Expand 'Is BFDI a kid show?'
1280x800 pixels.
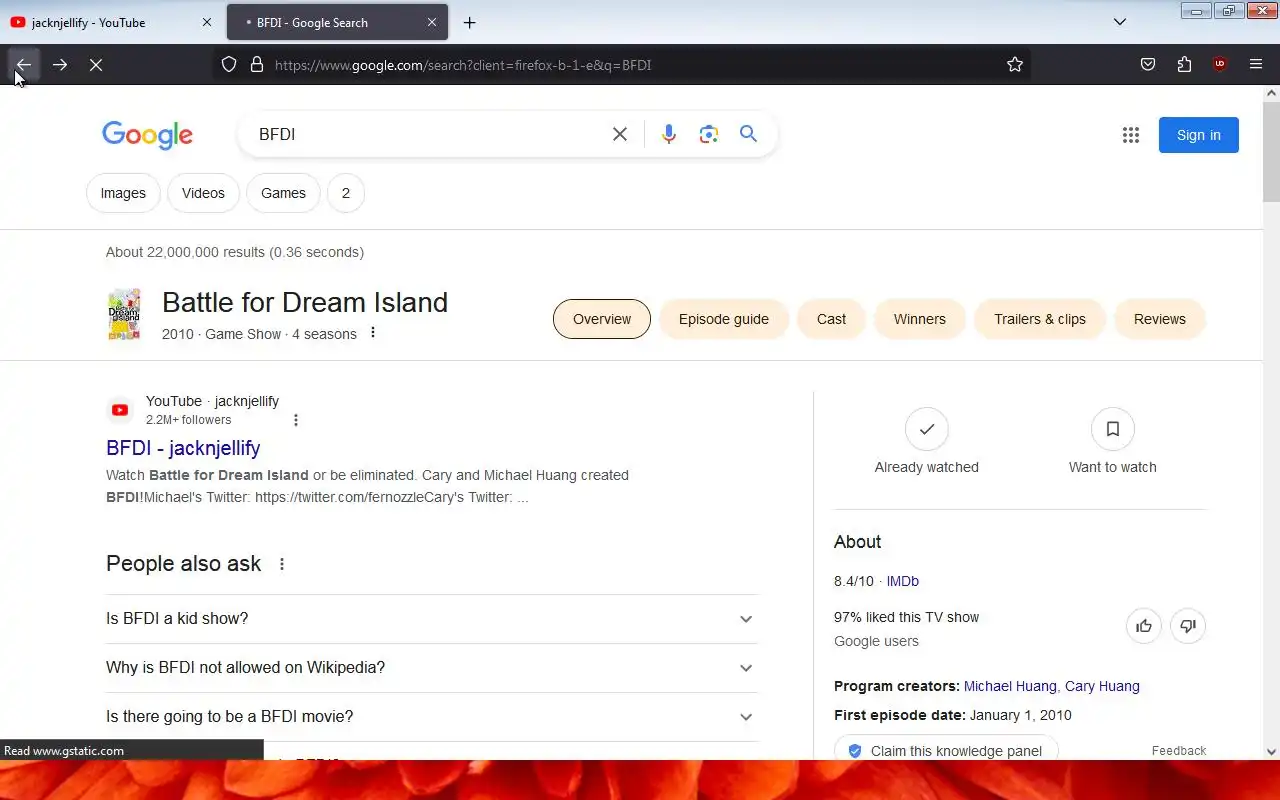(x=432, y=619)
